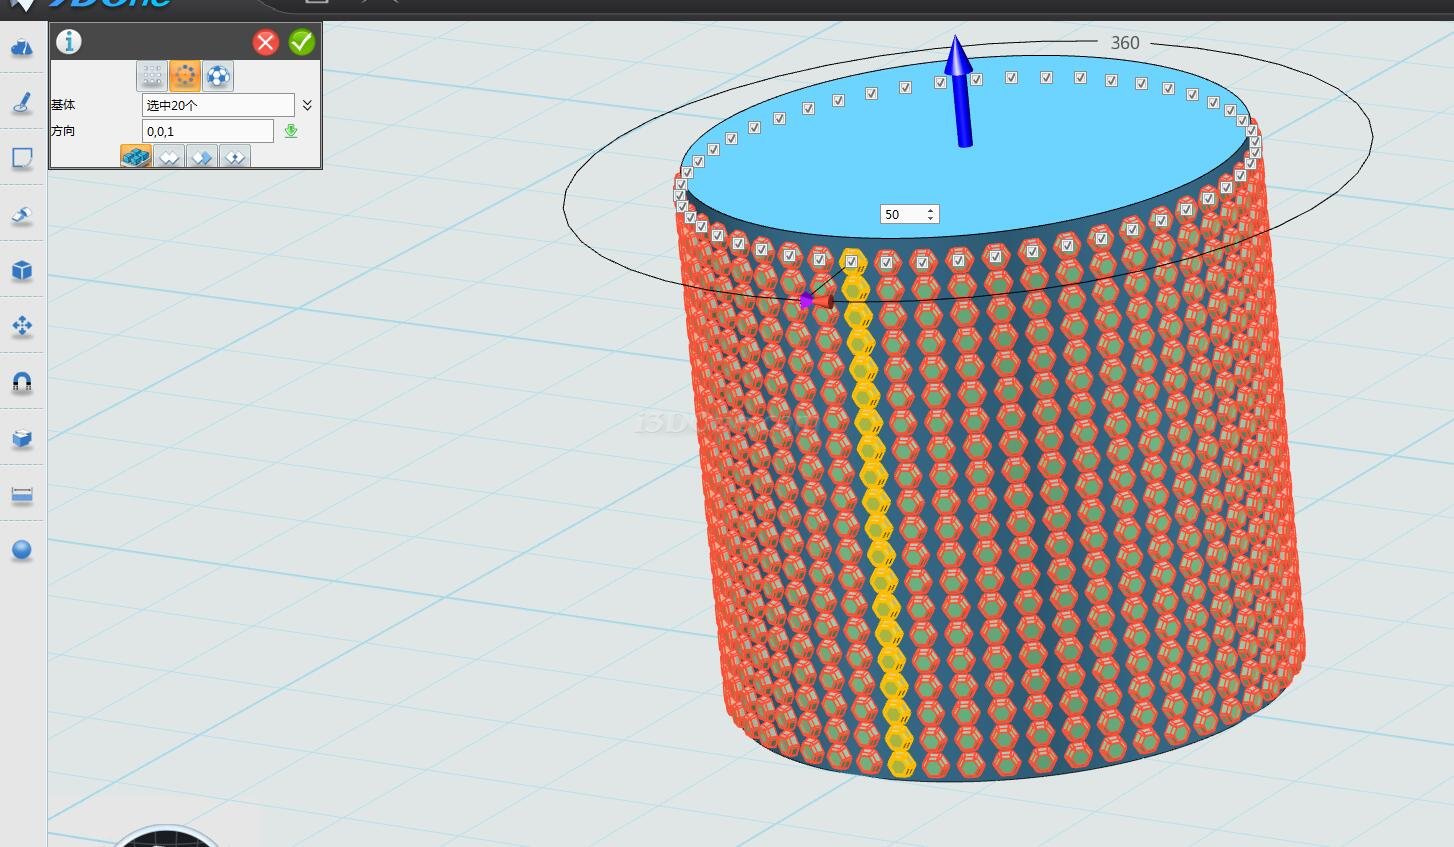Select the measure distance tool in sidebar
Viewport: 1454px width, 847px height.
[21, 495]
